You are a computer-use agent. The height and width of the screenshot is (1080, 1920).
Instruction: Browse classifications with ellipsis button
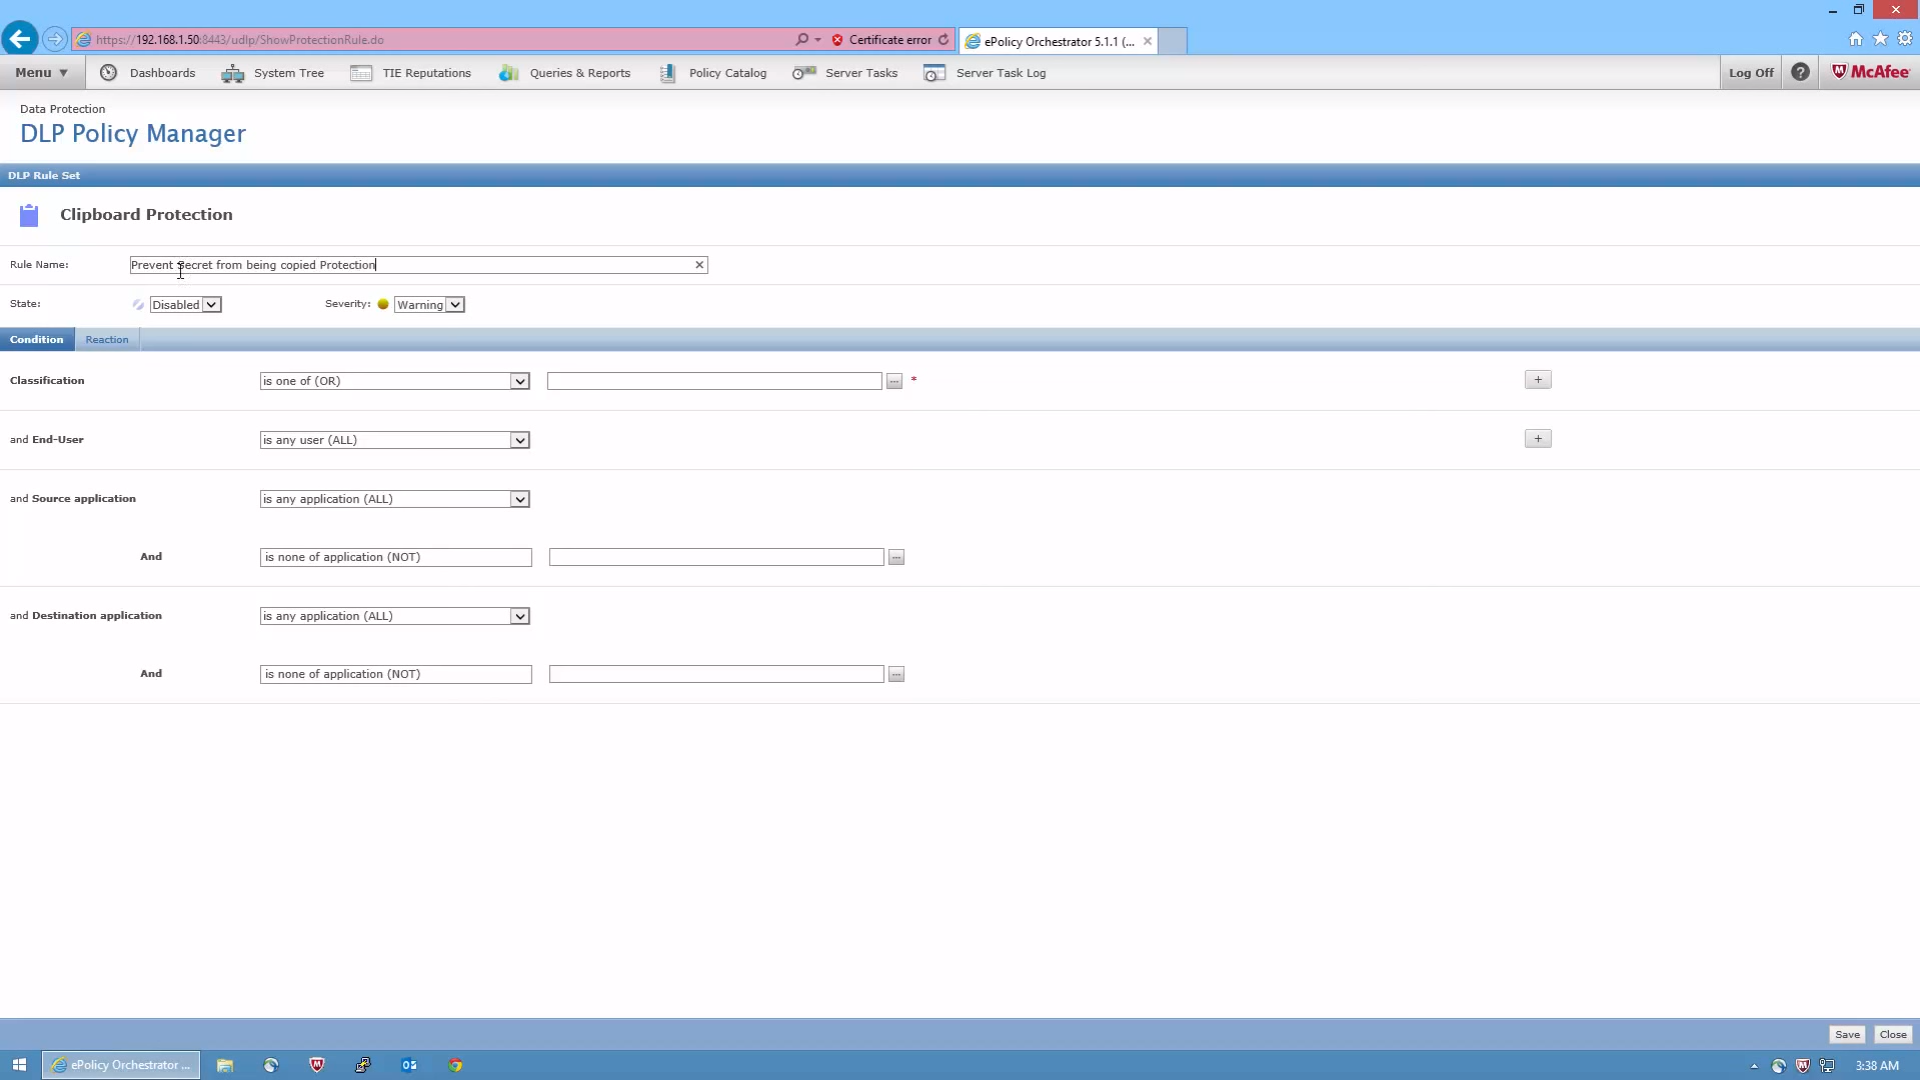(x=894, y=381)
